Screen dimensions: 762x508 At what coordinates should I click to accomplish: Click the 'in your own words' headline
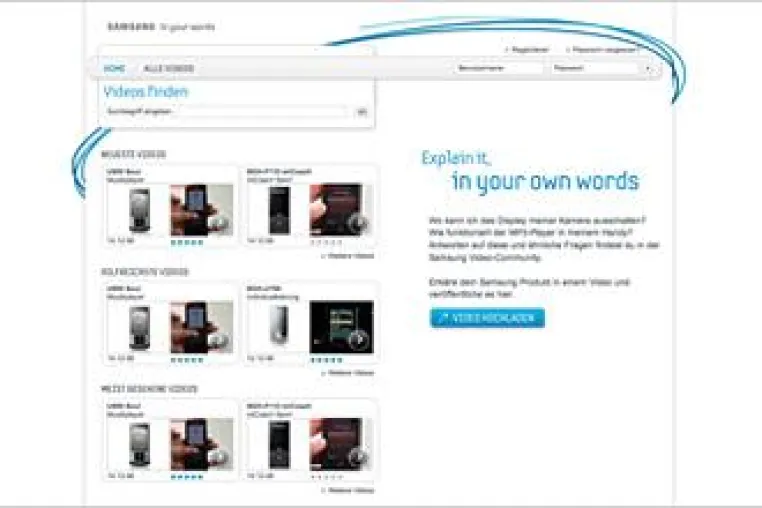point(545,181)
